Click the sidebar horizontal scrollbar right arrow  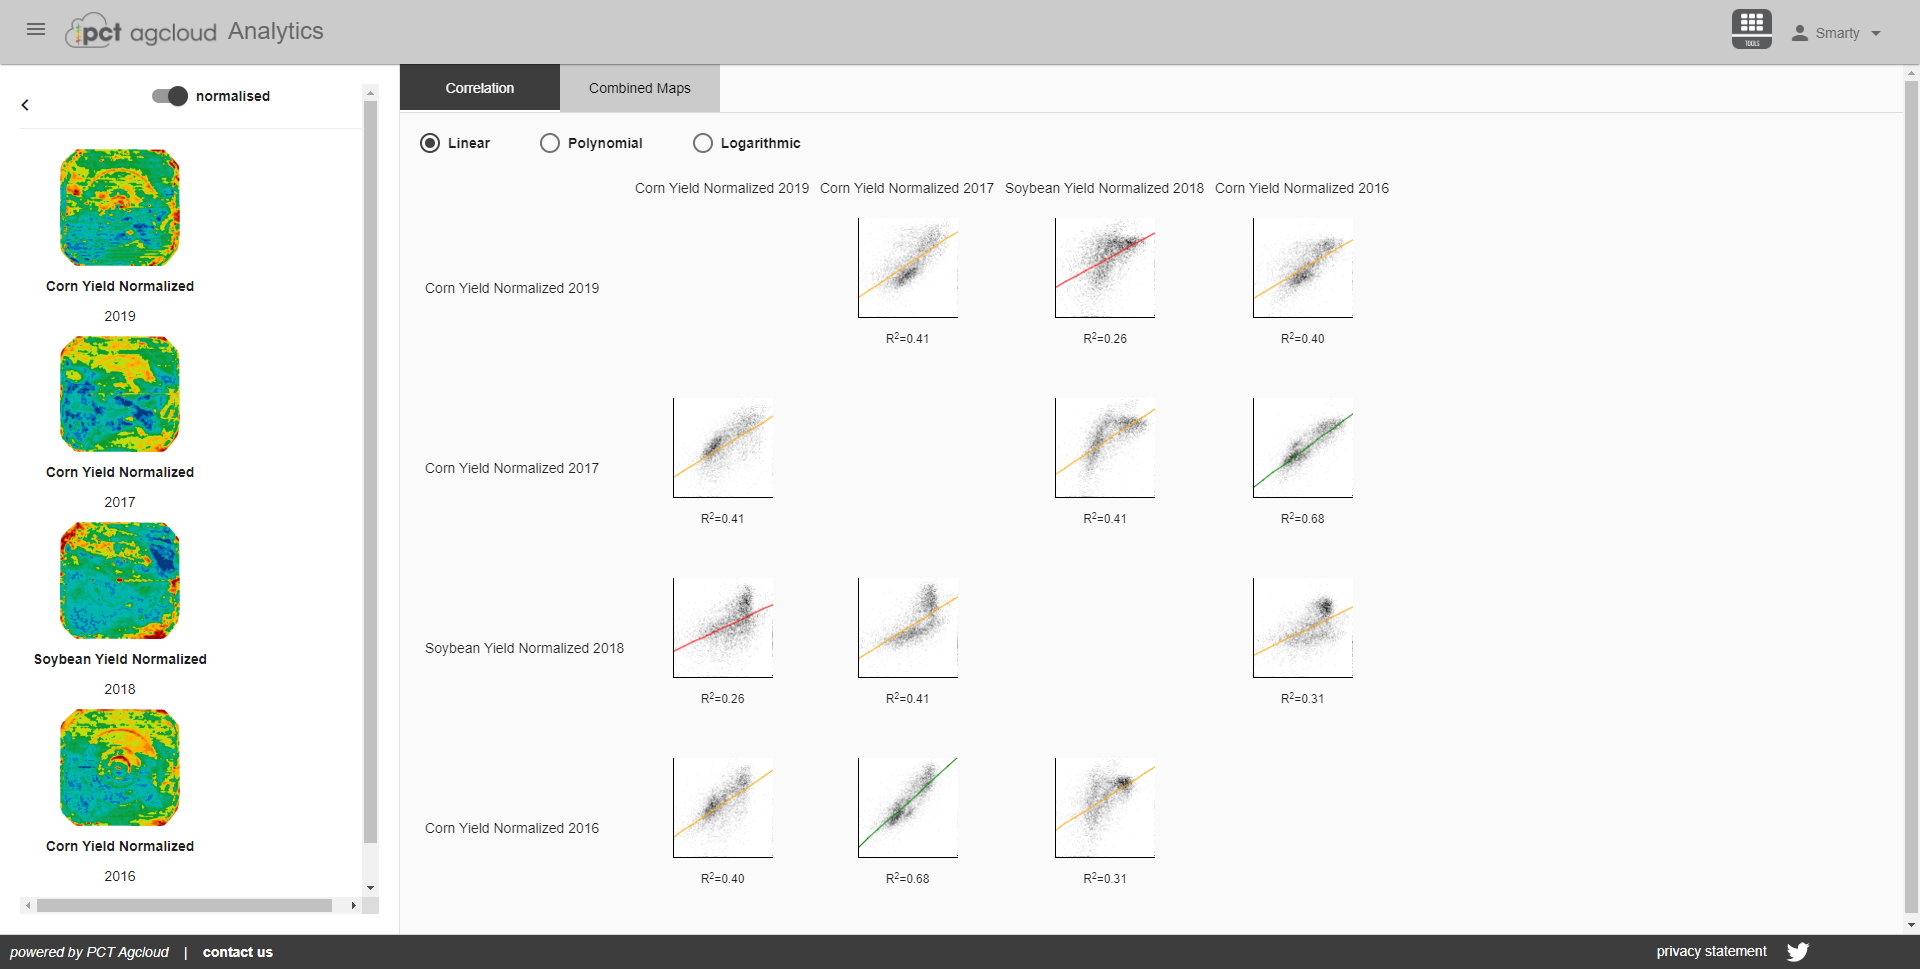click(353, 905)
